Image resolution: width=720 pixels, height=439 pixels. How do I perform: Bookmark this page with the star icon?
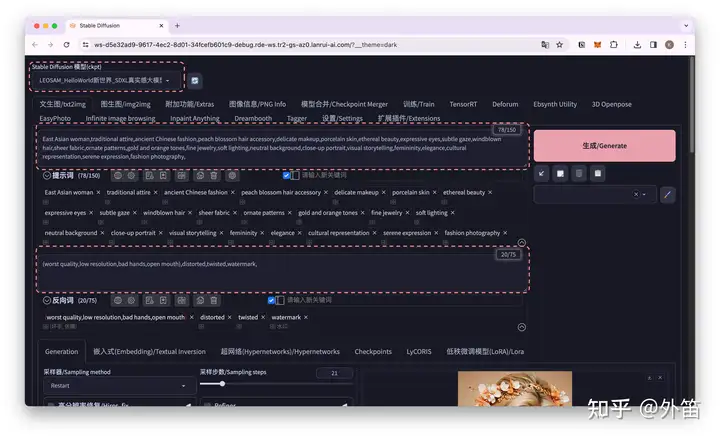559,45
